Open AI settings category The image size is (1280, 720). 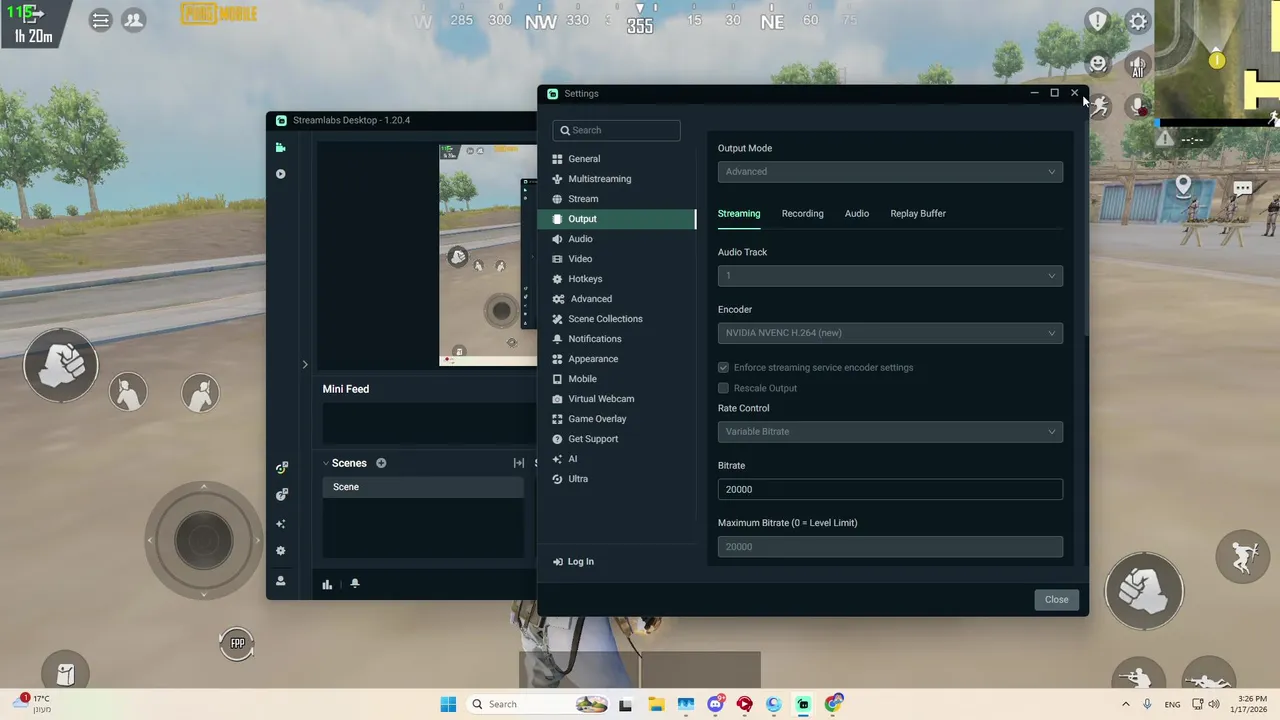[617, 459]
